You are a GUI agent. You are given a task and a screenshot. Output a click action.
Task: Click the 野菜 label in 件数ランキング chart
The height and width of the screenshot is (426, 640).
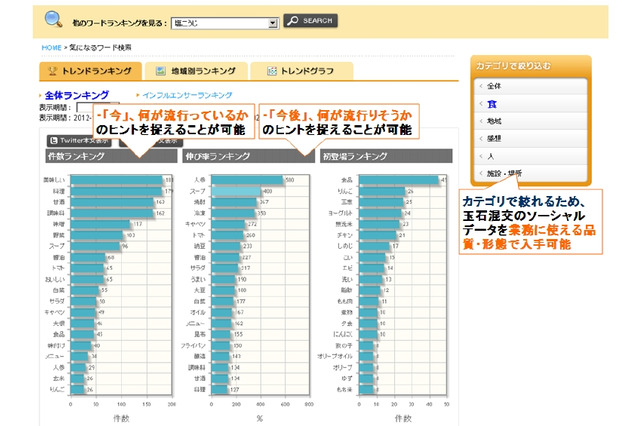point(59,235)
